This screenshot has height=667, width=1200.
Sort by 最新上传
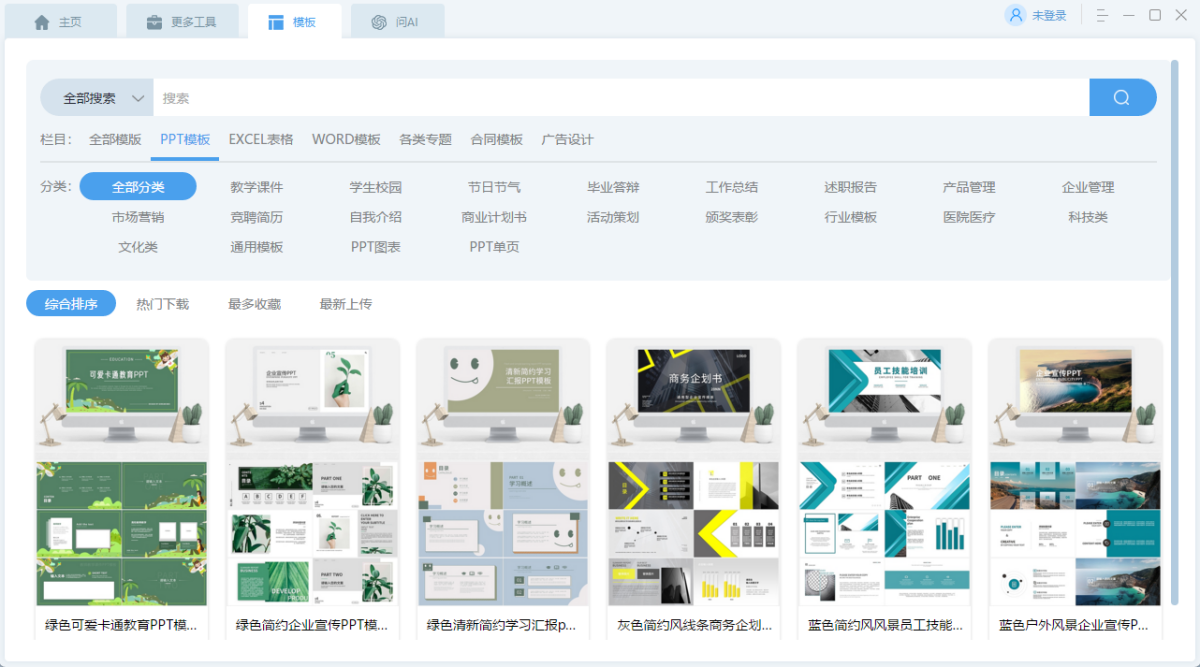point(346,304)
